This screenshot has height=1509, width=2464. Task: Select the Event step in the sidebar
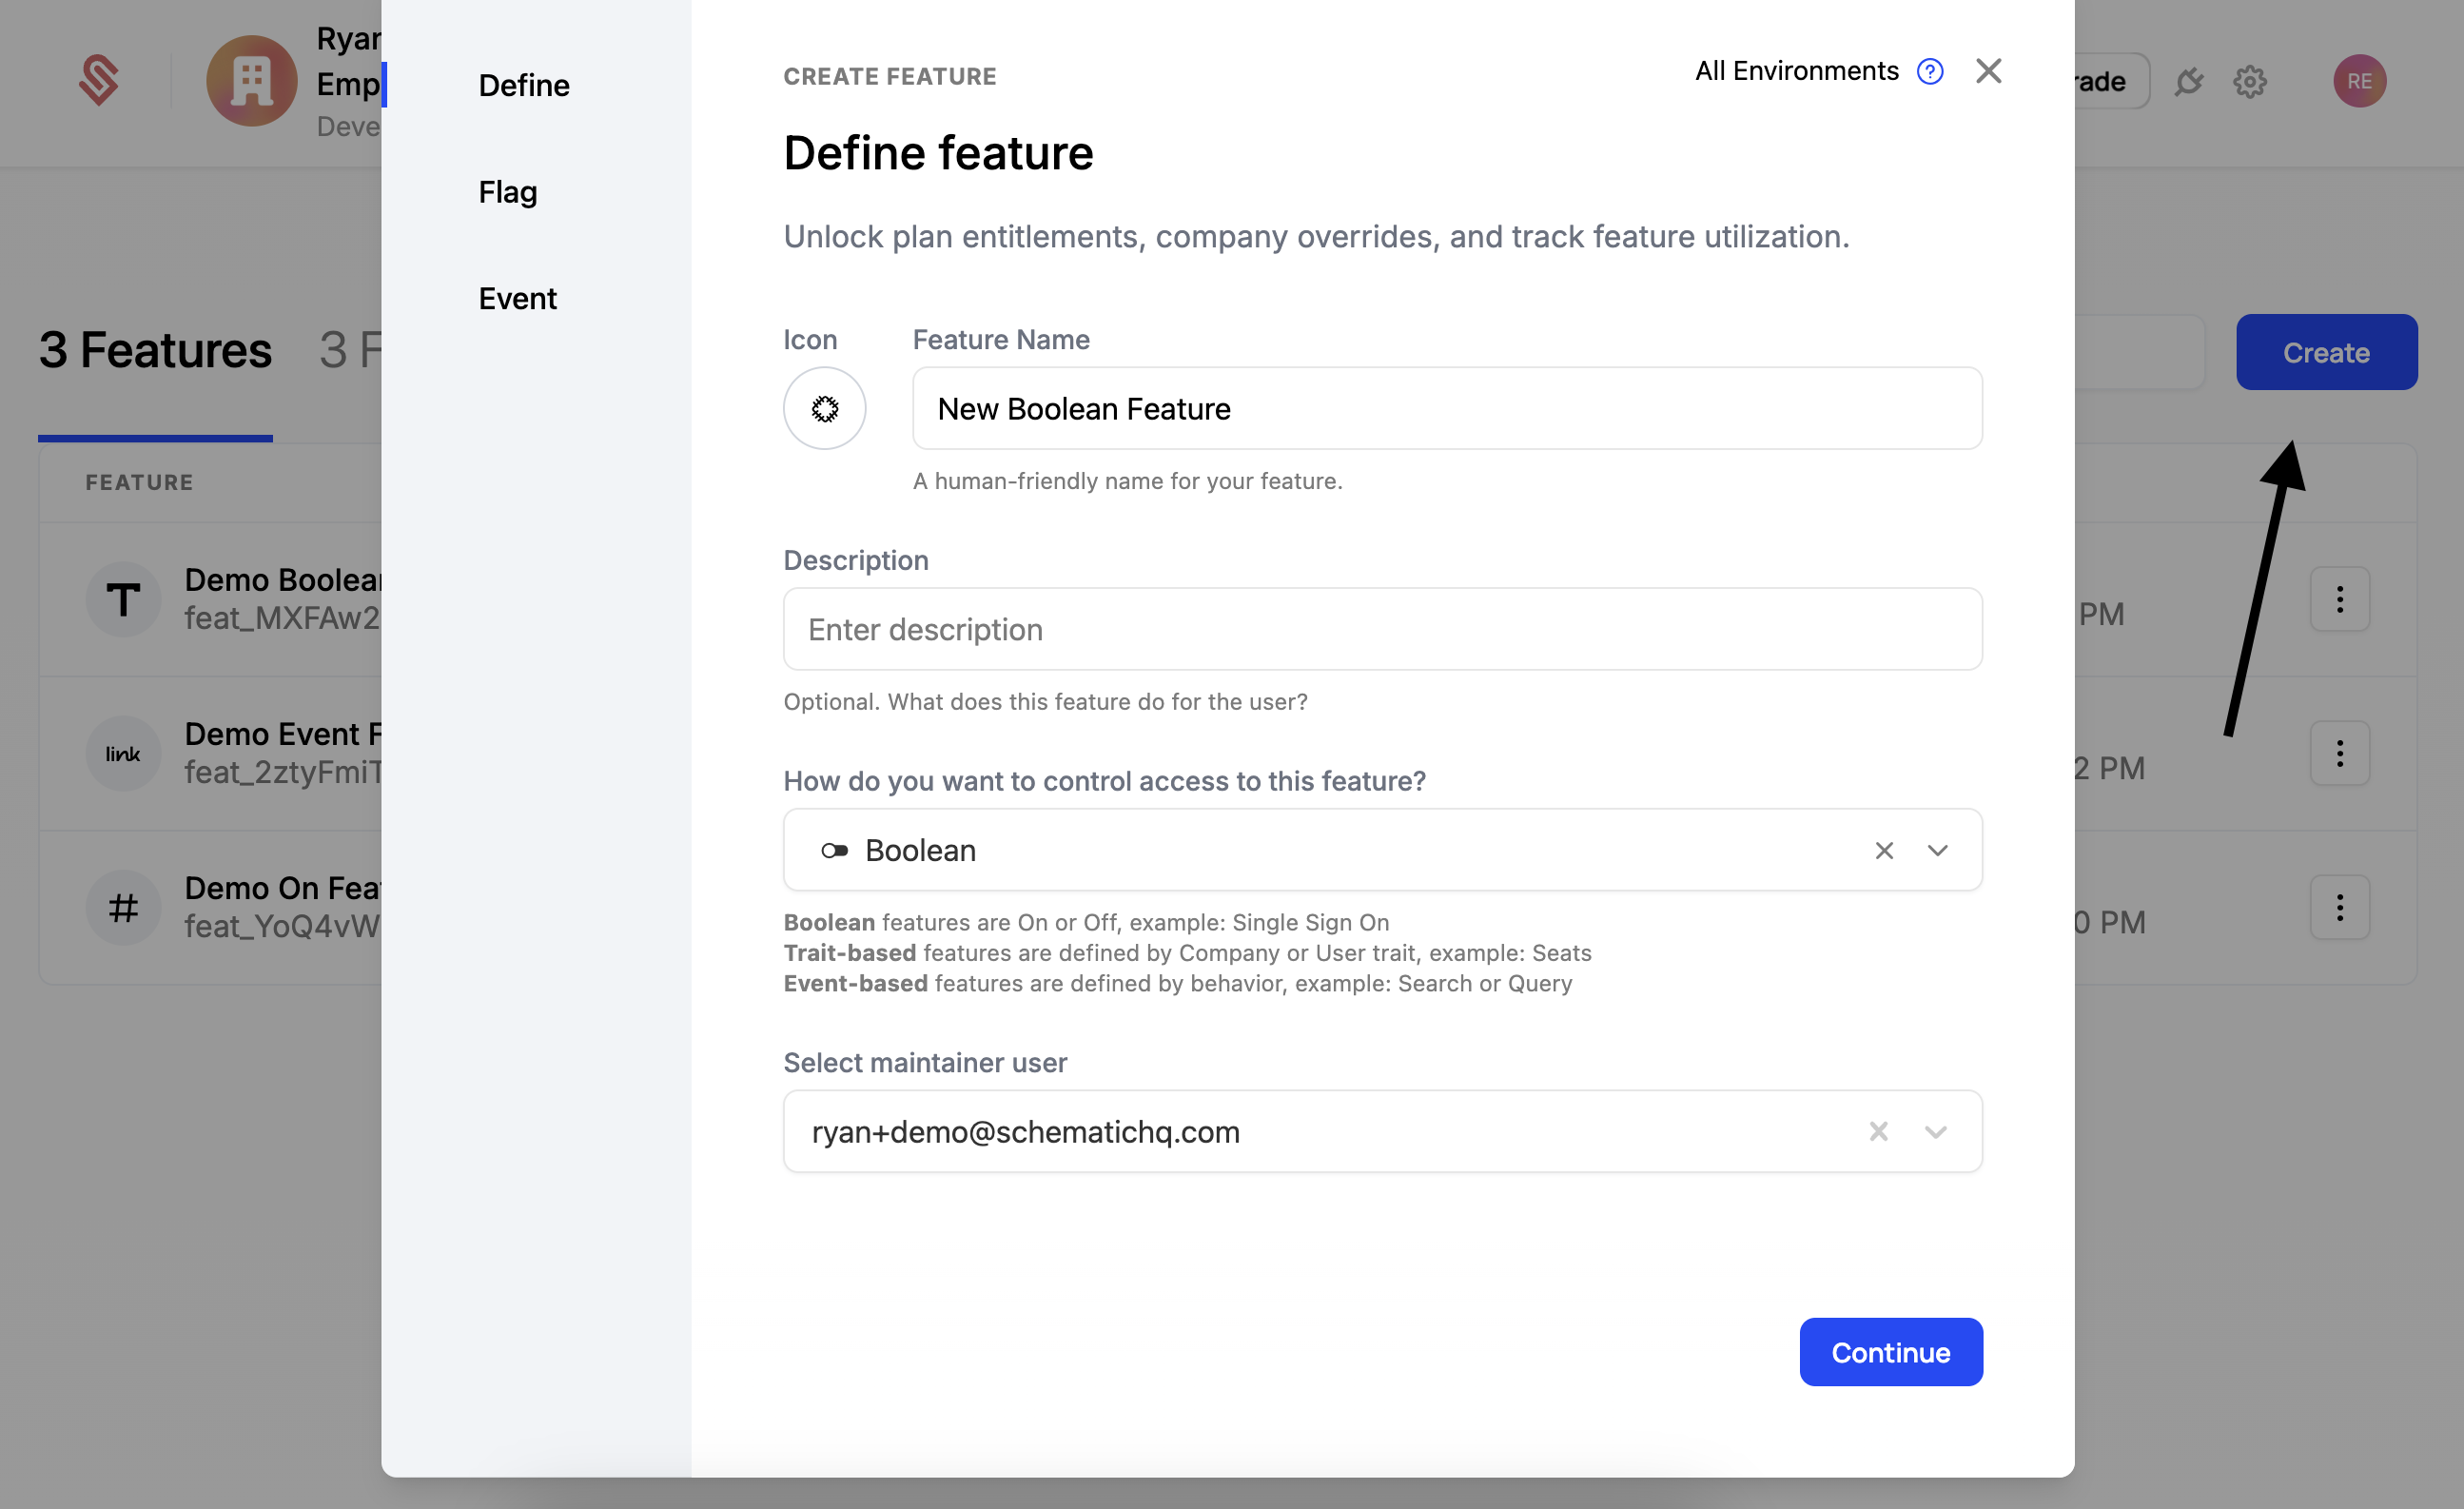click(x=517, y=298)
